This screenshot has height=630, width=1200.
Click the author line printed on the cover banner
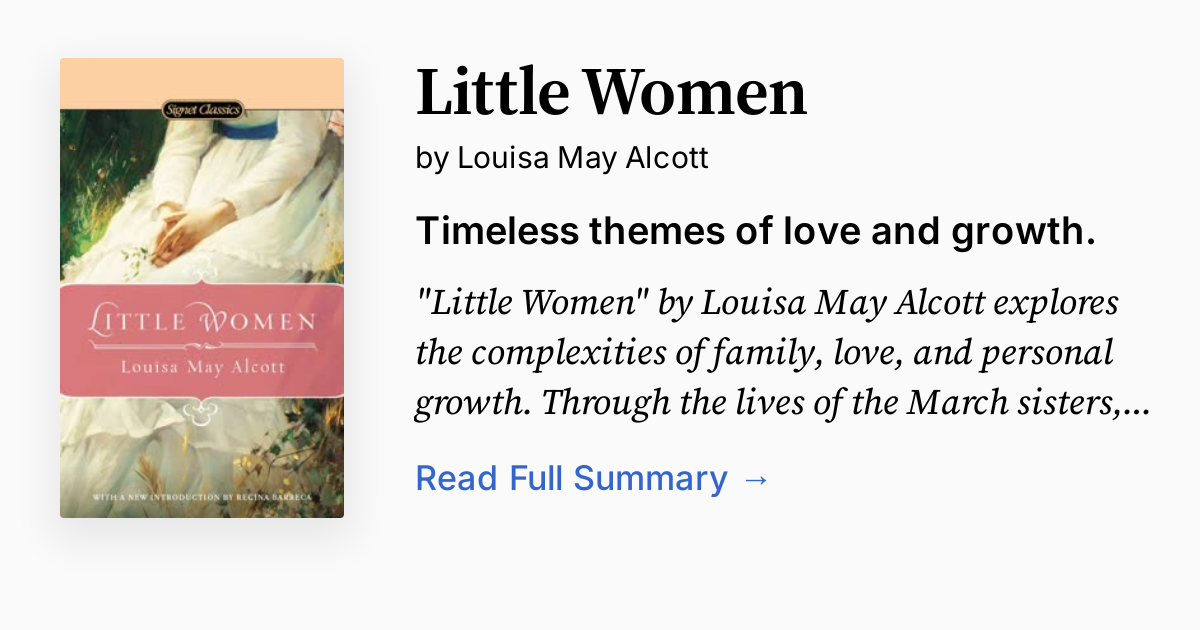click(202, 369)
